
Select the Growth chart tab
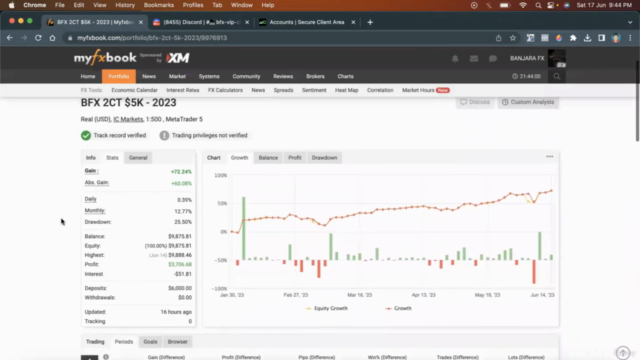tap(240, 158)
